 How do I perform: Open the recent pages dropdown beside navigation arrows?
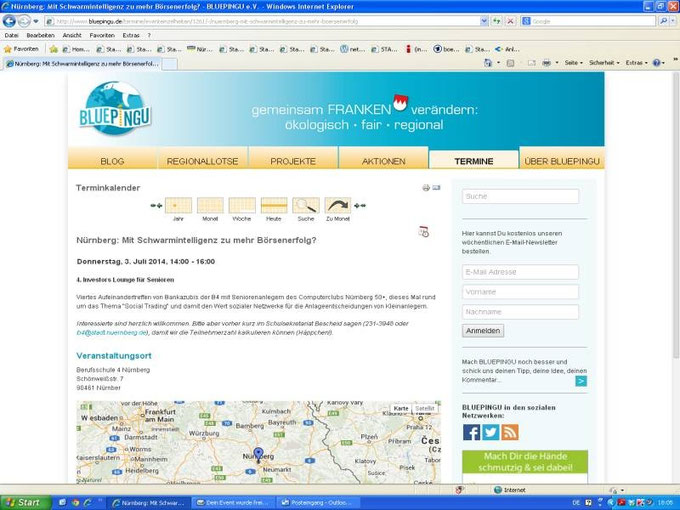pos(36,21)
